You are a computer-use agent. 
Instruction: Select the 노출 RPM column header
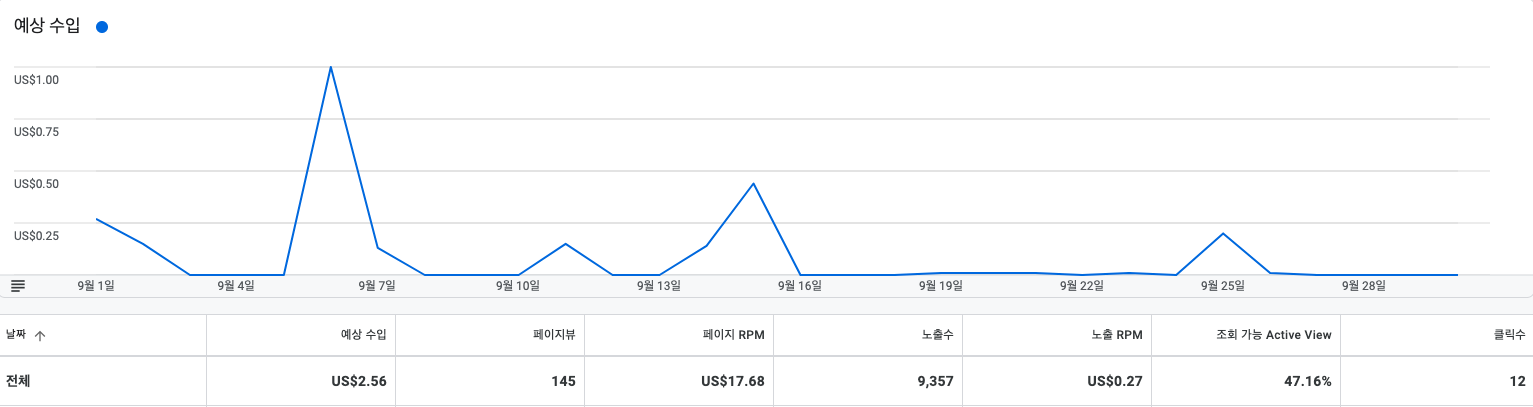(x=1116, y=335)
